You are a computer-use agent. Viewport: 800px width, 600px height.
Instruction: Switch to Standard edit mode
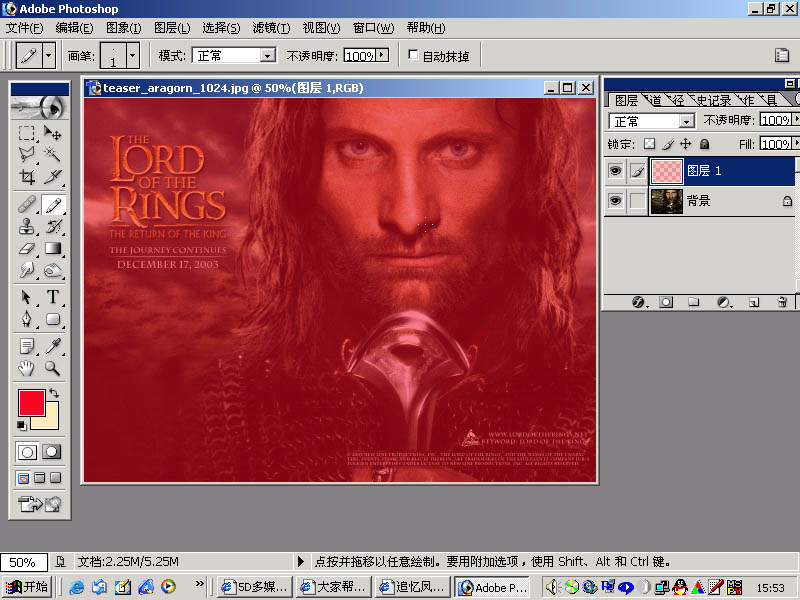tap(27, 452)
